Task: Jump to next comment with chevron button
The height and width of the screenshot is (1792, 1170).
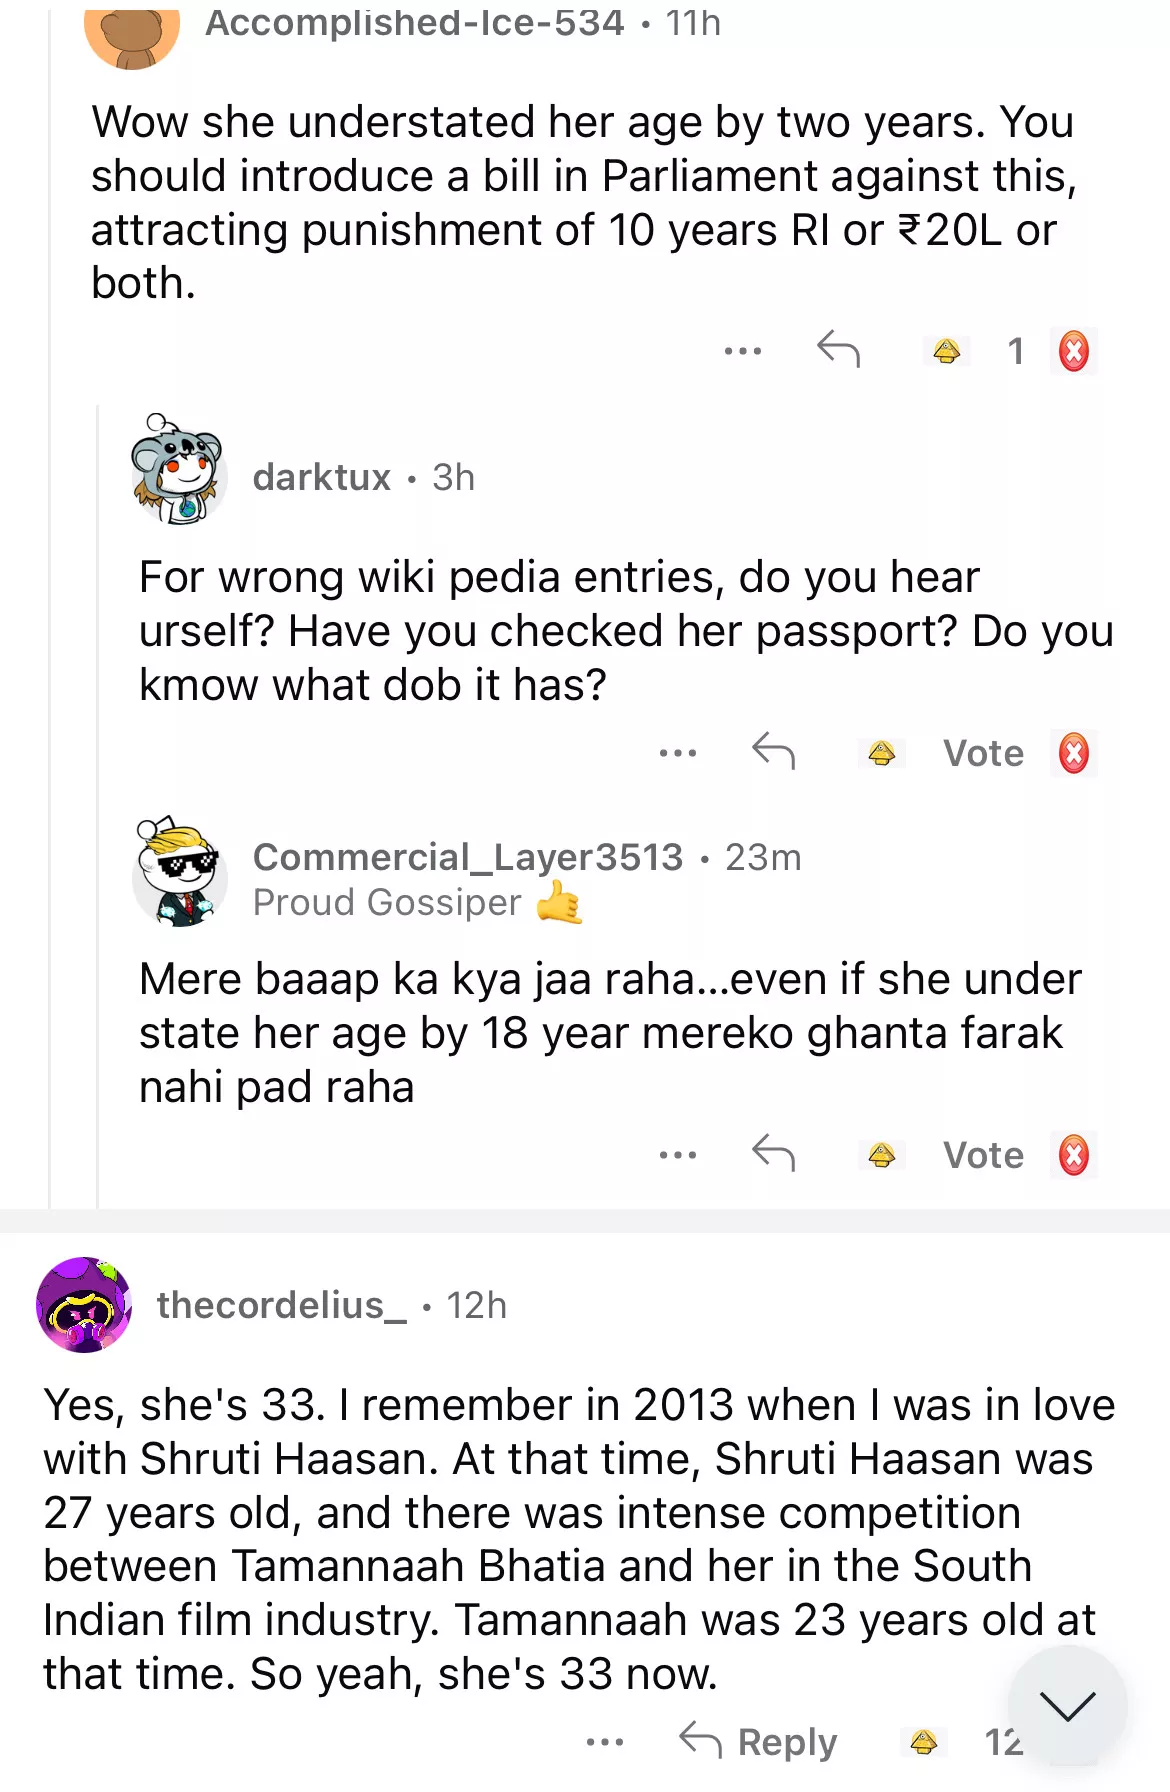Action: 1067,1706
